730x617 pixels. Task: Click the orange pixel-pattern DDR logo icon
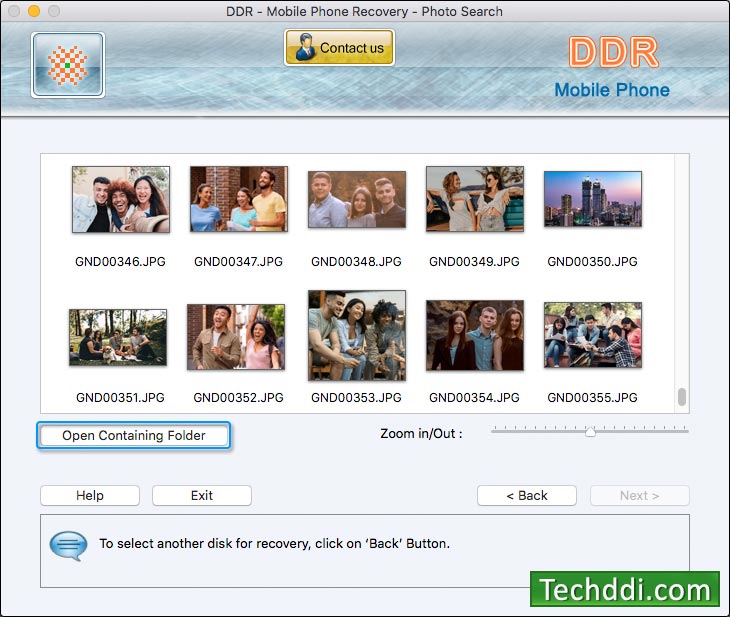[68, 65]
